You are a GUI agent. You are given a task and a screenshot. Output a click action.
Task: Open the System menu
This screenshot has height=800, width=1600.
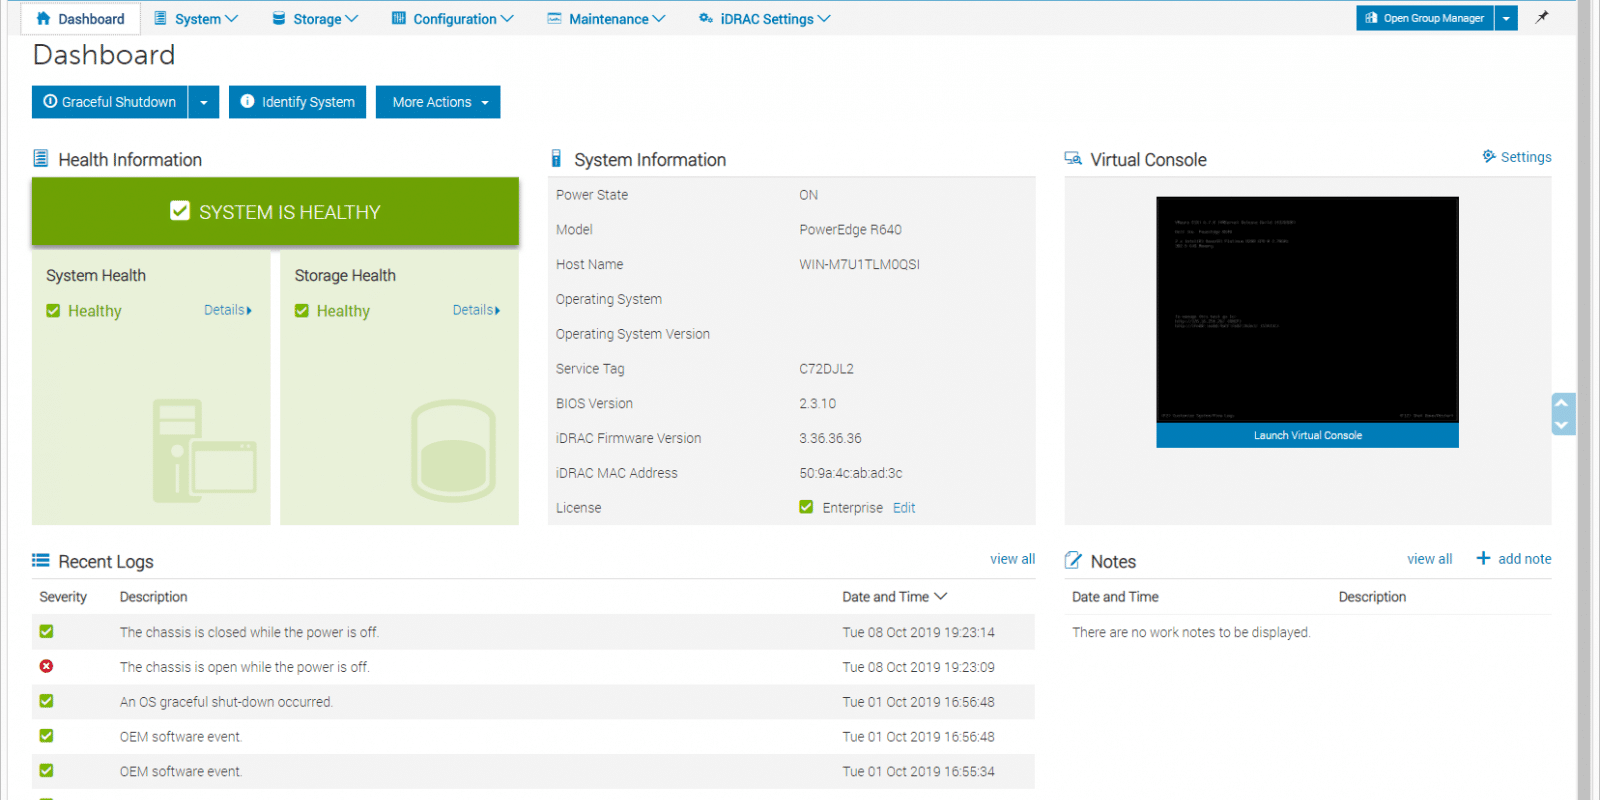pyautogui.click(x=196, y=18)
